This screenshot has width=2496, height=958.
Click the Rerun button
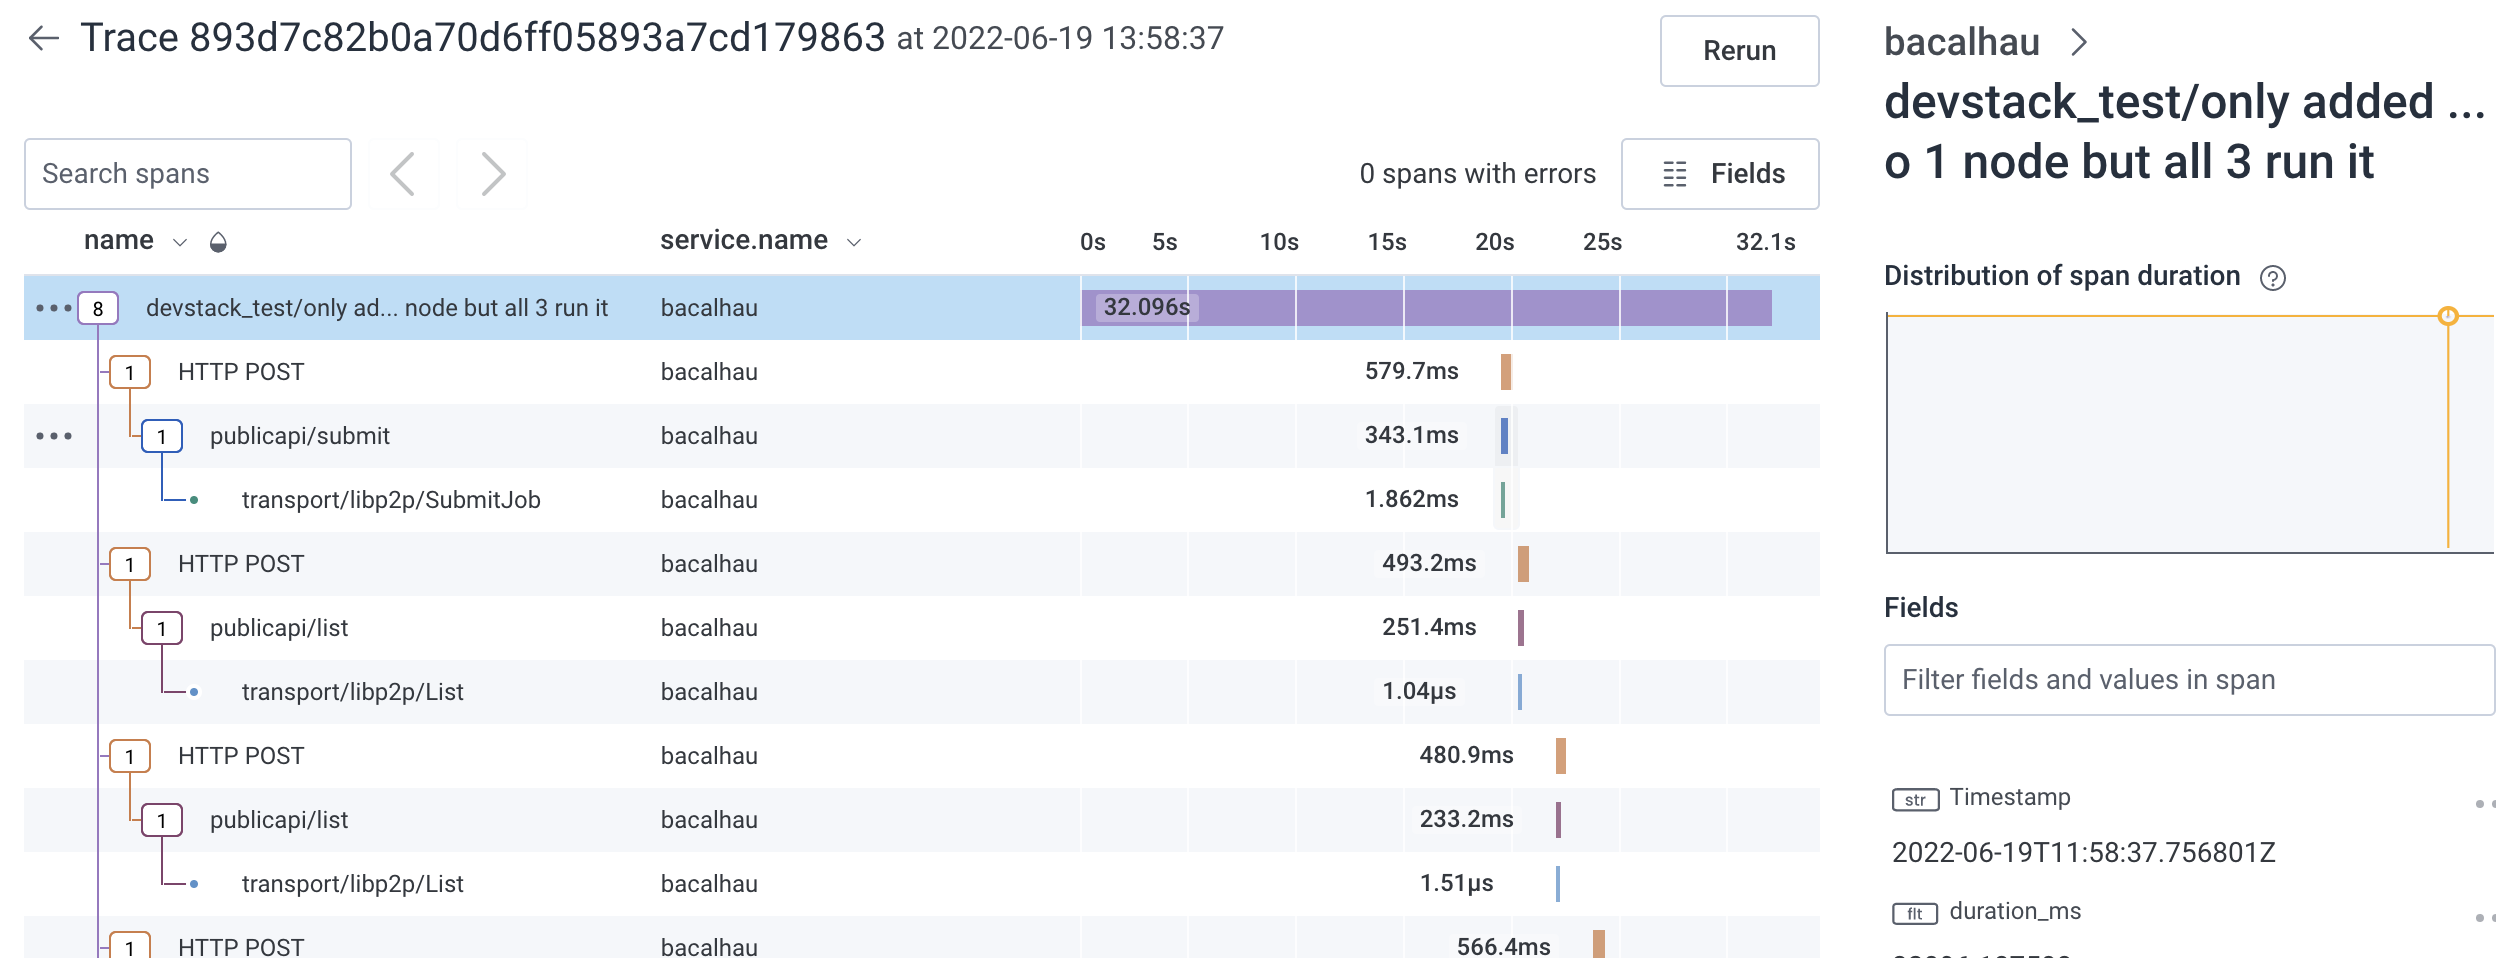[x=1738, y=50]
